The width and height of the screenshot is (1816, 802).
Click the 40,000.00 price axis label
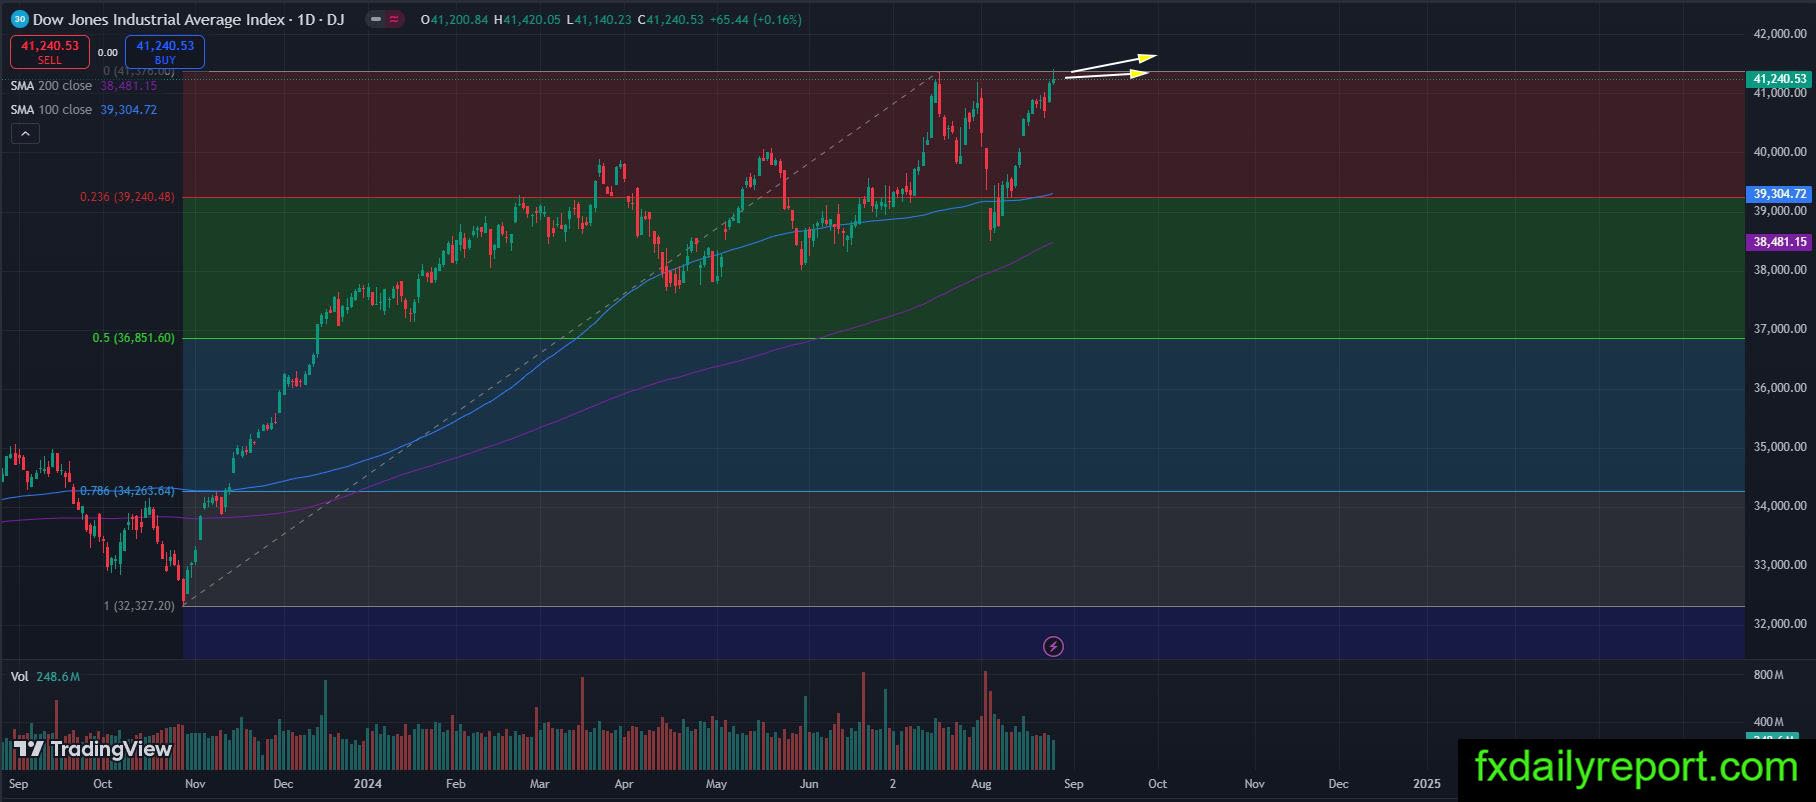click(x=1780, y=152)
